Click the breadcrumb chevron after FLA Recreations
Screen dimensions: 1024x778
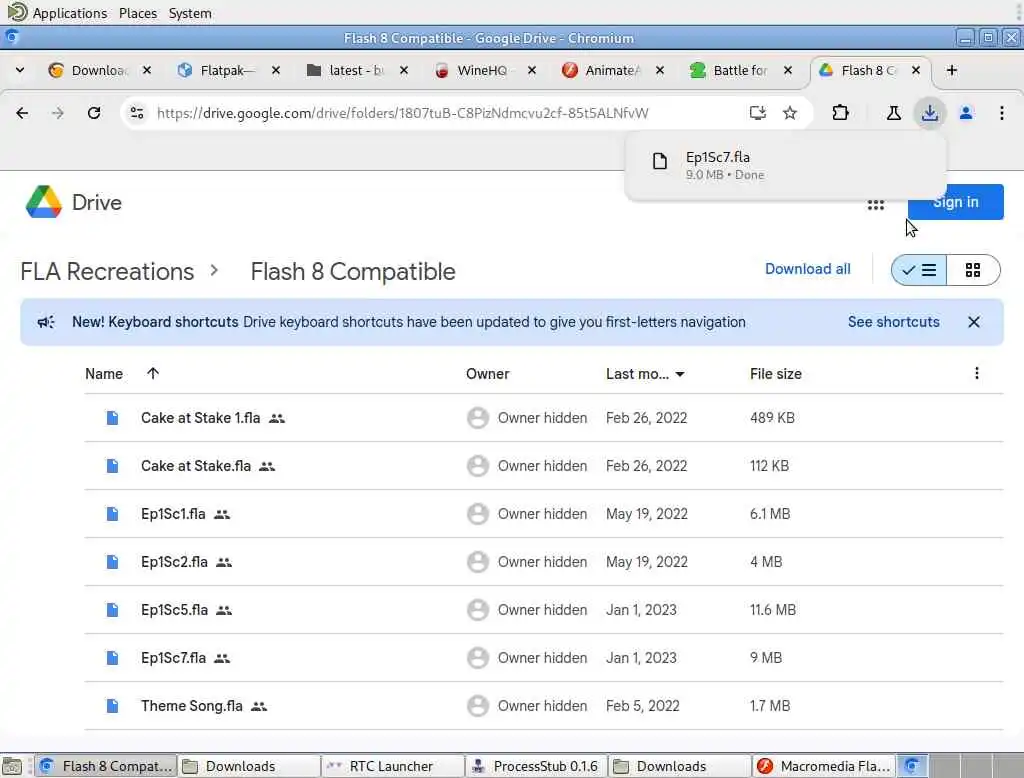[214, 270]
